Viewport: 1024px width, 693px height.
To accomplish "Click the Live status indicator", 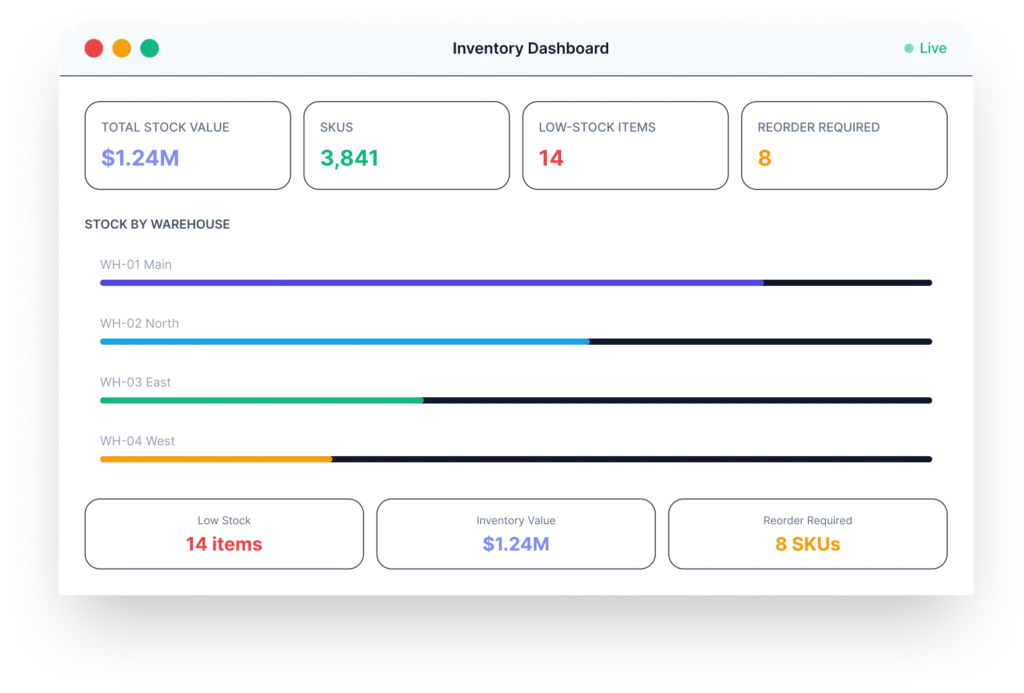I will click(925, 48).
